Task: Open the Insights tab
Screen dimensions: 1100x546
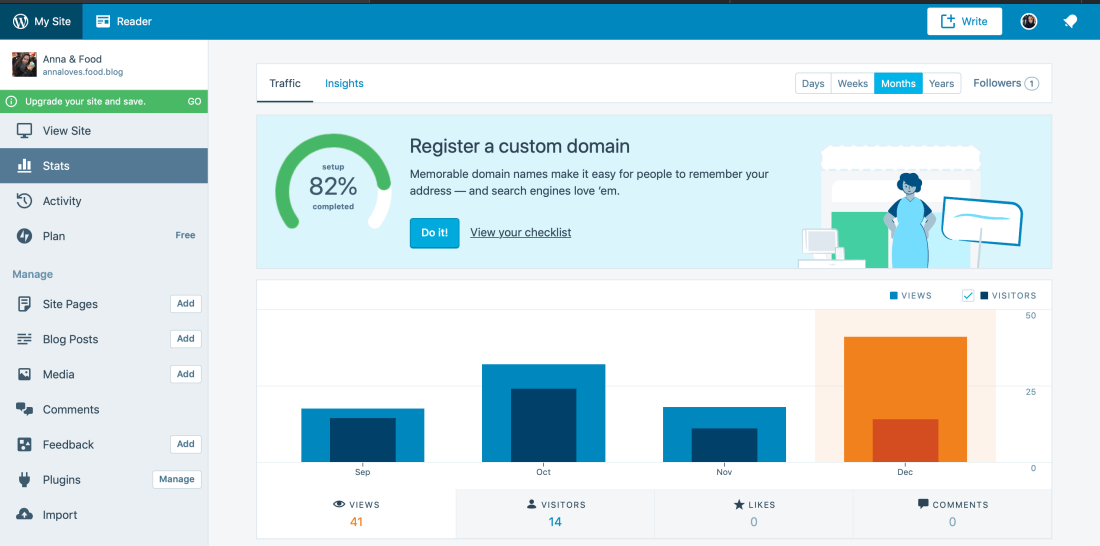Action: point(344,84)
